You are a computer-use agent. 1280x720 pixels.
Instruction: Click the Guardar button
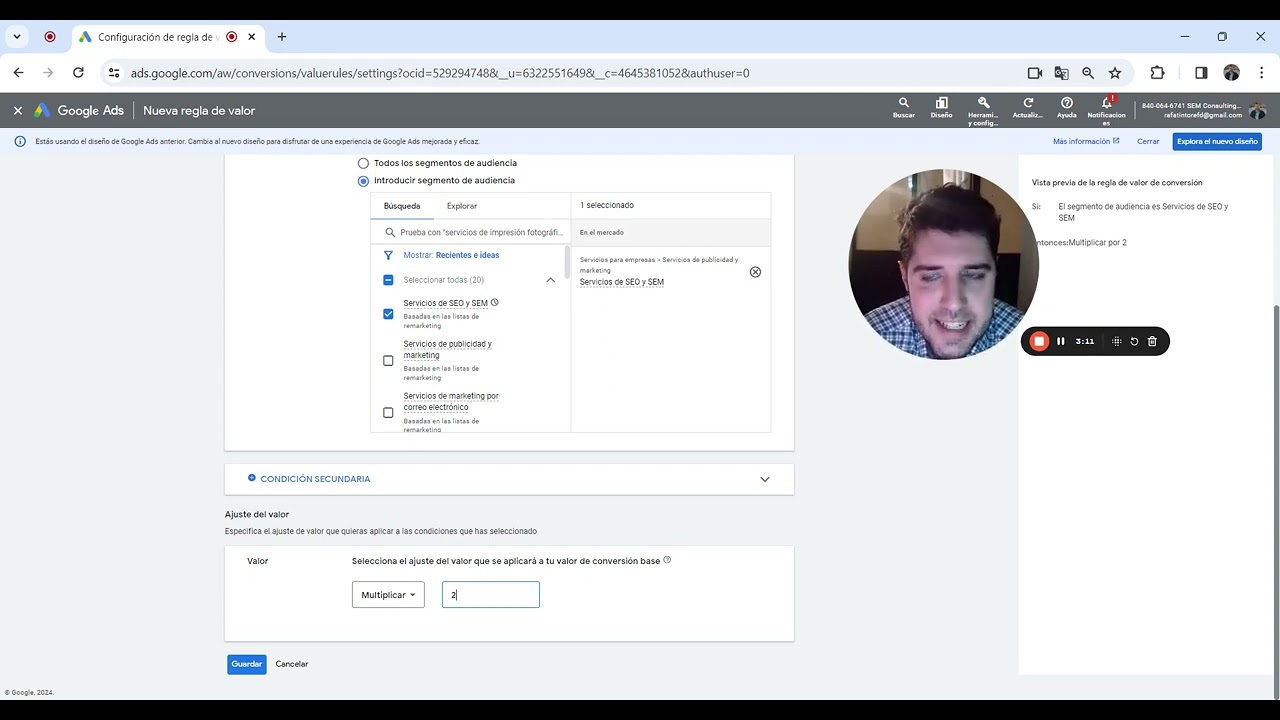[247, 664]
